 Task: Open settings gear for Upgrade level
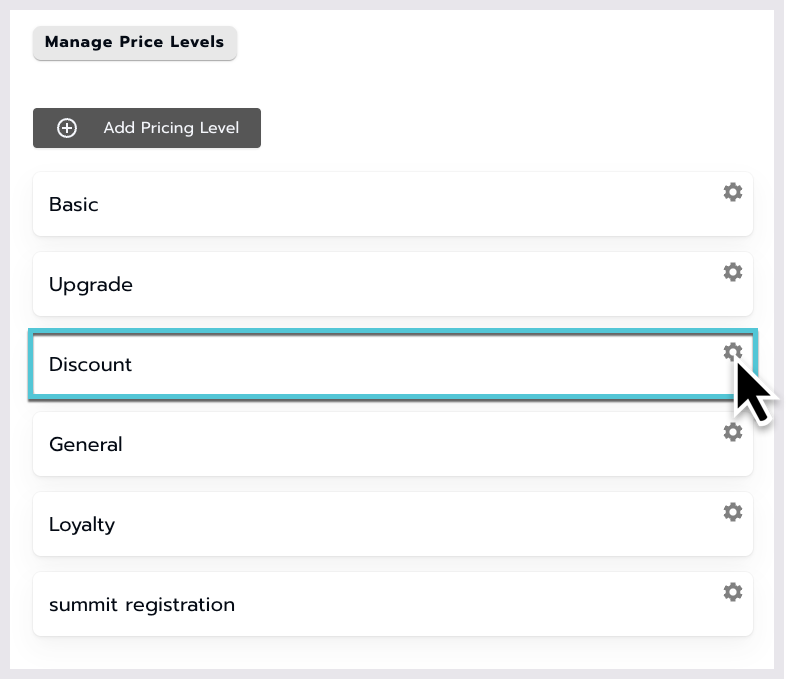[x=732, y=272]
